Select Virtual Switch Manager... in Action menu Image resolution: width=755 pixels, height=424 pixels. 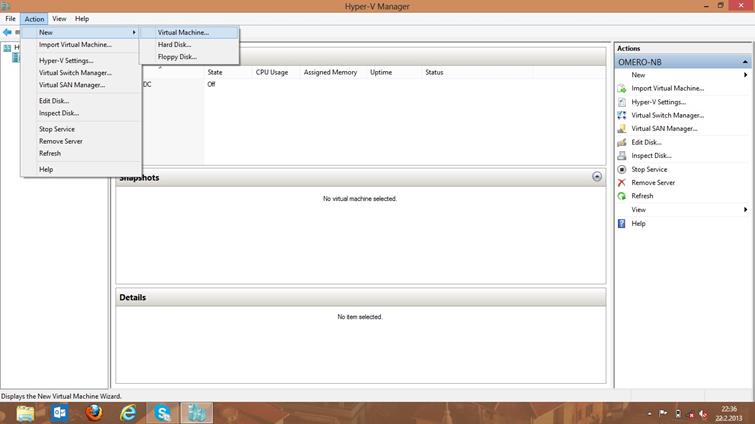81,73
